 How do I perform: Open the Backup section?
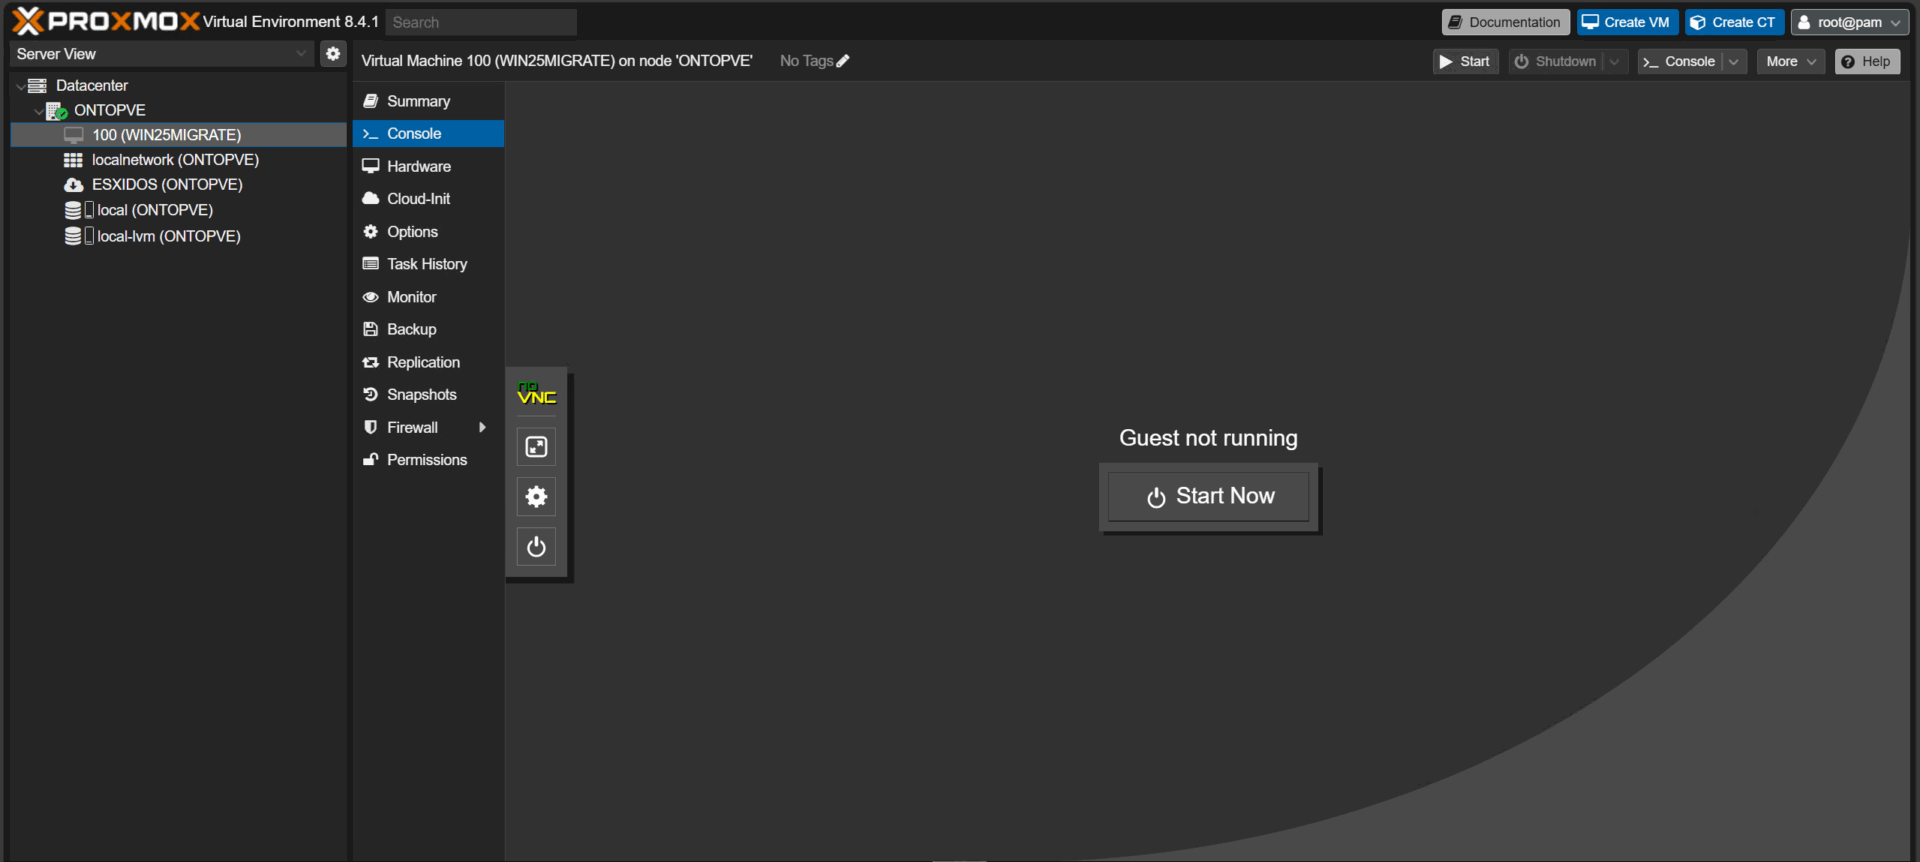click(x=428, y=329)
